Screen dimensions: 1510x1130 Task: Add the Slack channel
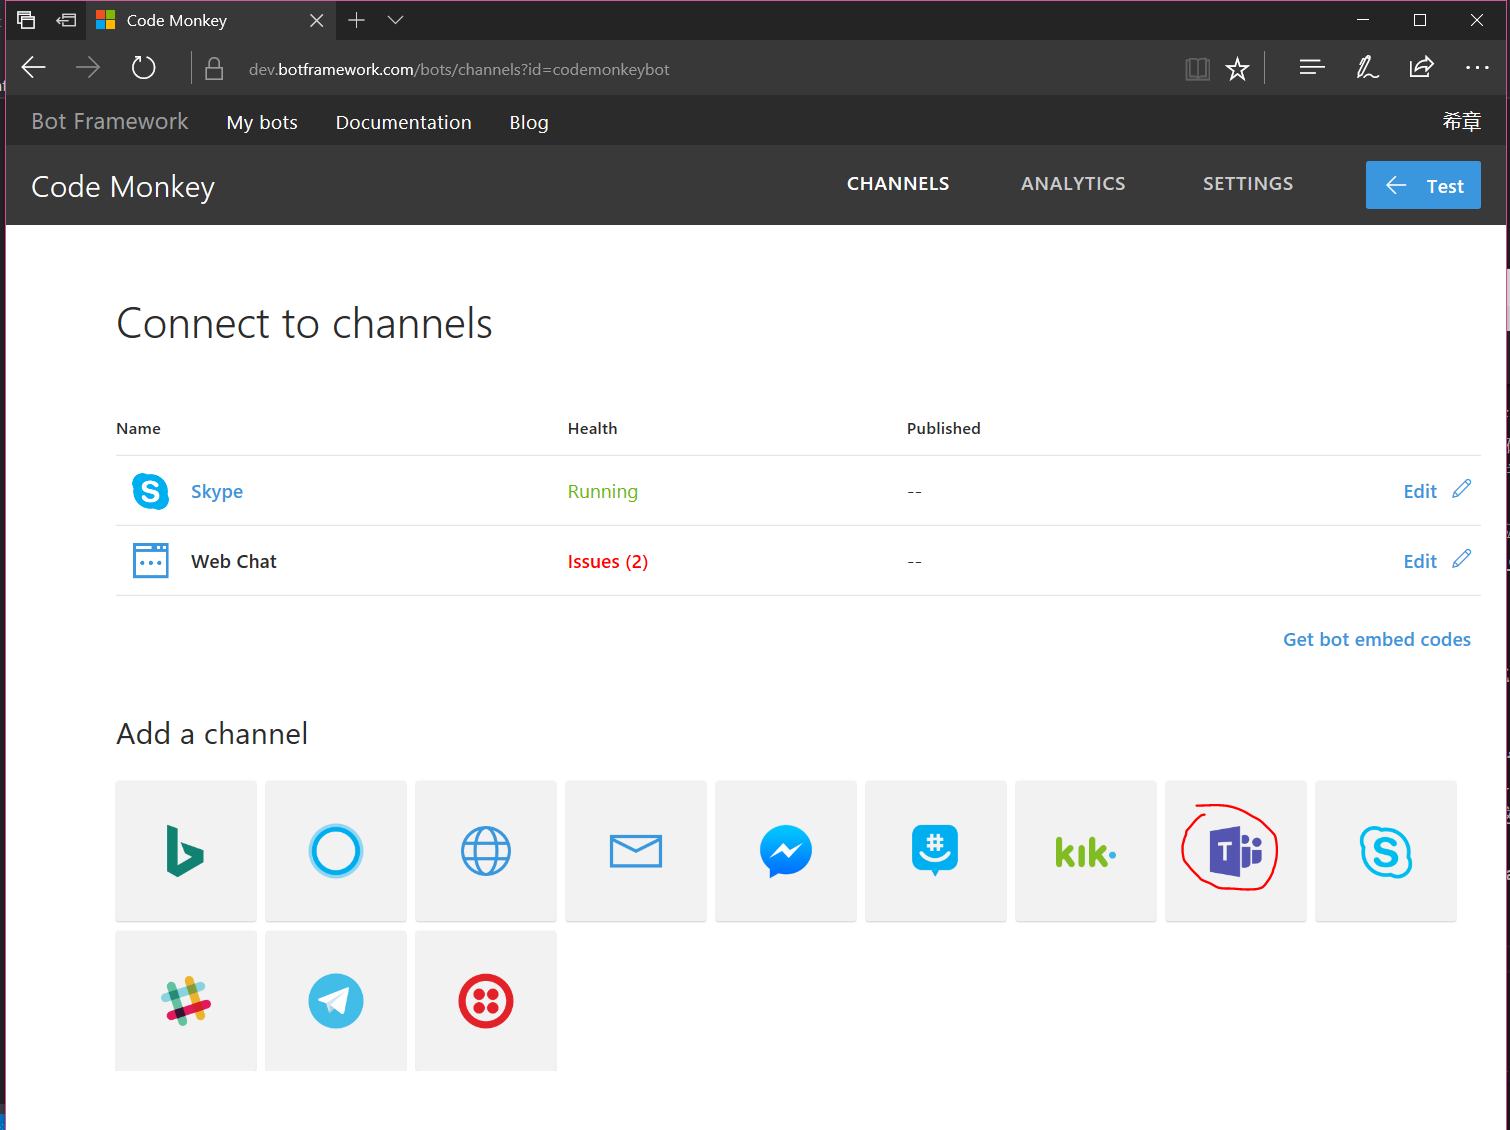[x=185, y=1000]
